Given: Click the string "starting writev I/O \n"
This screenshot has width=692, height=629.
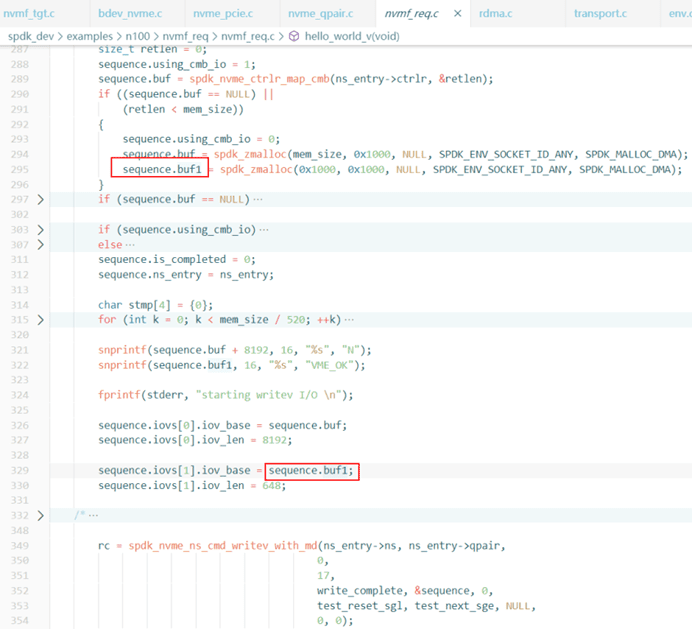Looking at the screenshot, I should [x=268, y=395].
